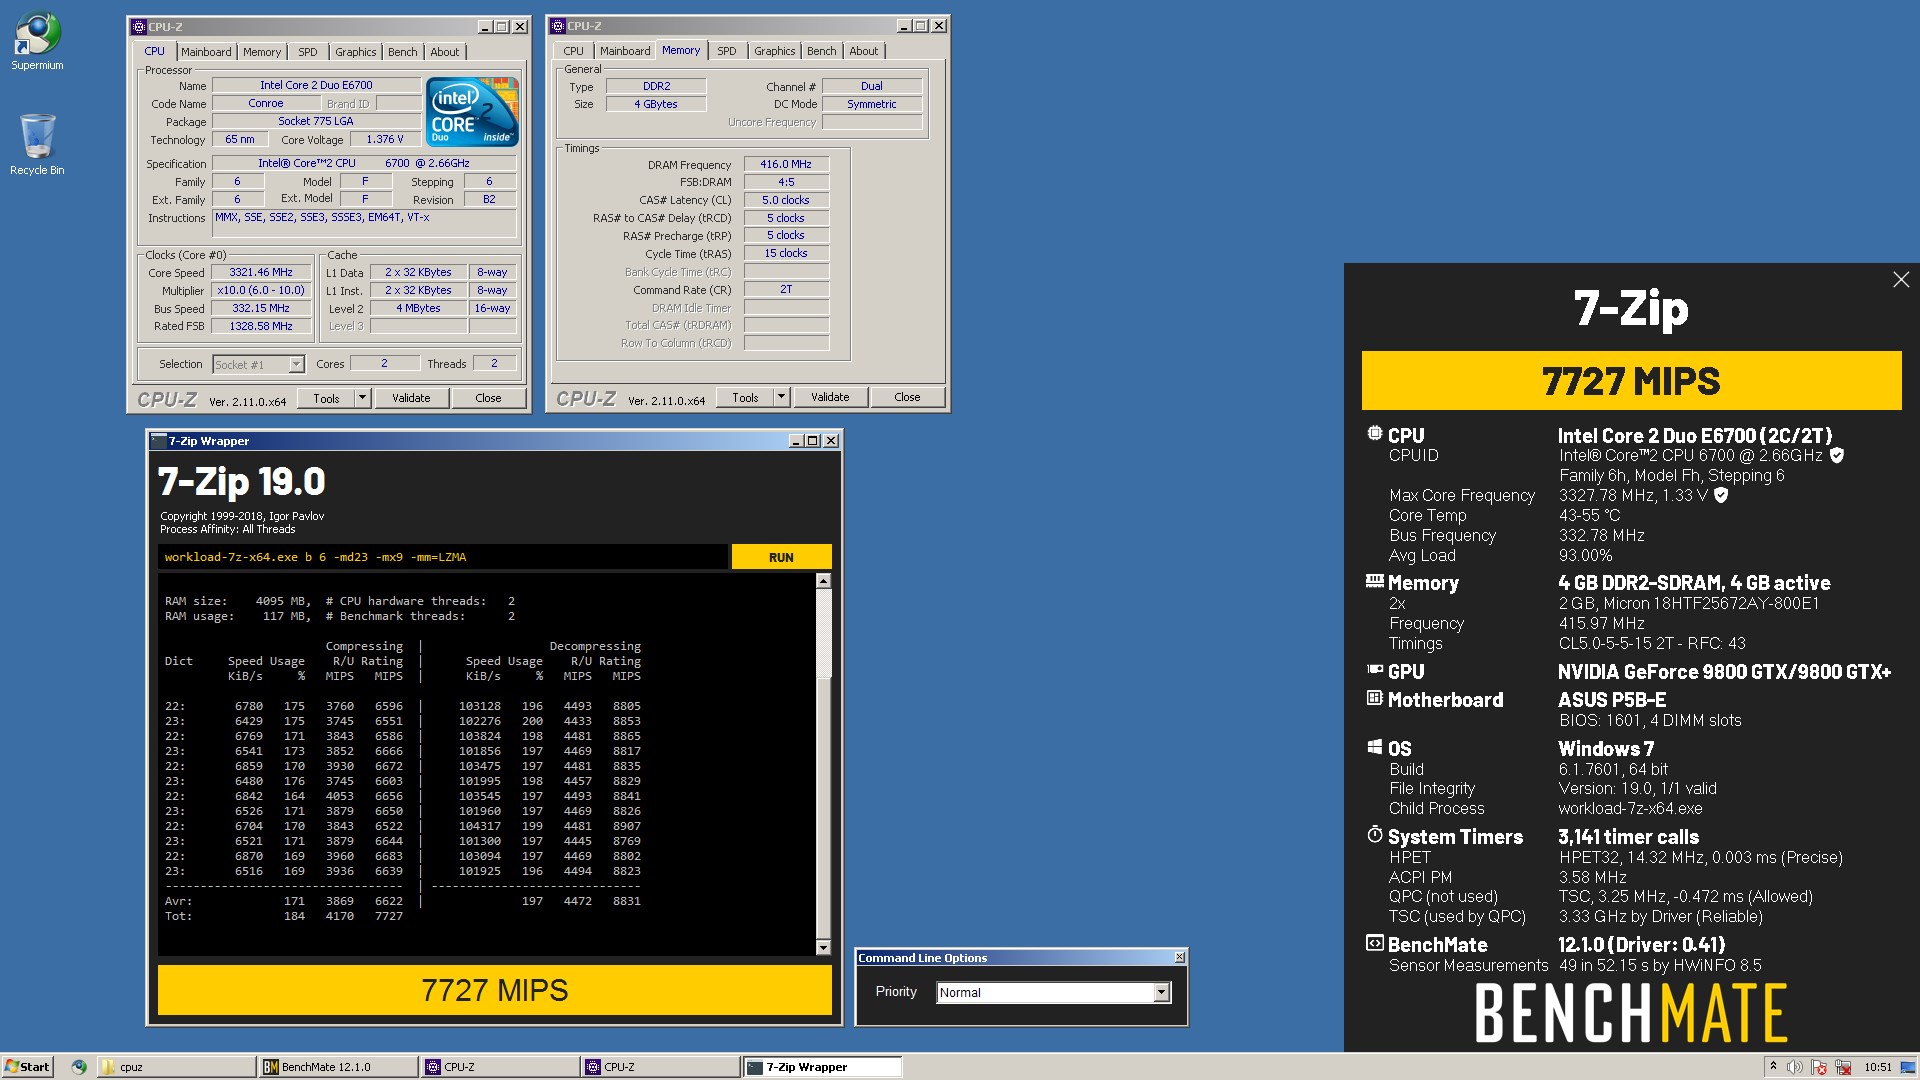The width and height of the screenshot is (1920, 1080).
Task: Click the yellow RUN button in 7-Zip Wrapper
Action: tap(781, 557)
